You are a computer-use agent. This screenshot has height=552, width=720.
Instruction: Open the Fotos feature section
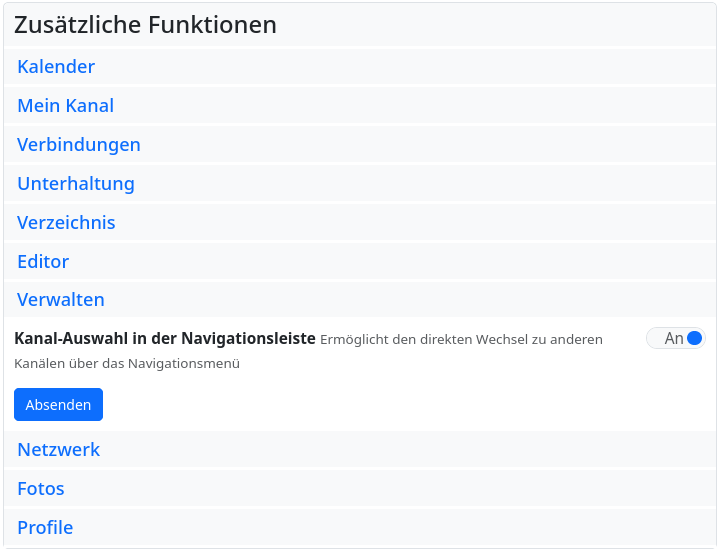click(40, 489)
